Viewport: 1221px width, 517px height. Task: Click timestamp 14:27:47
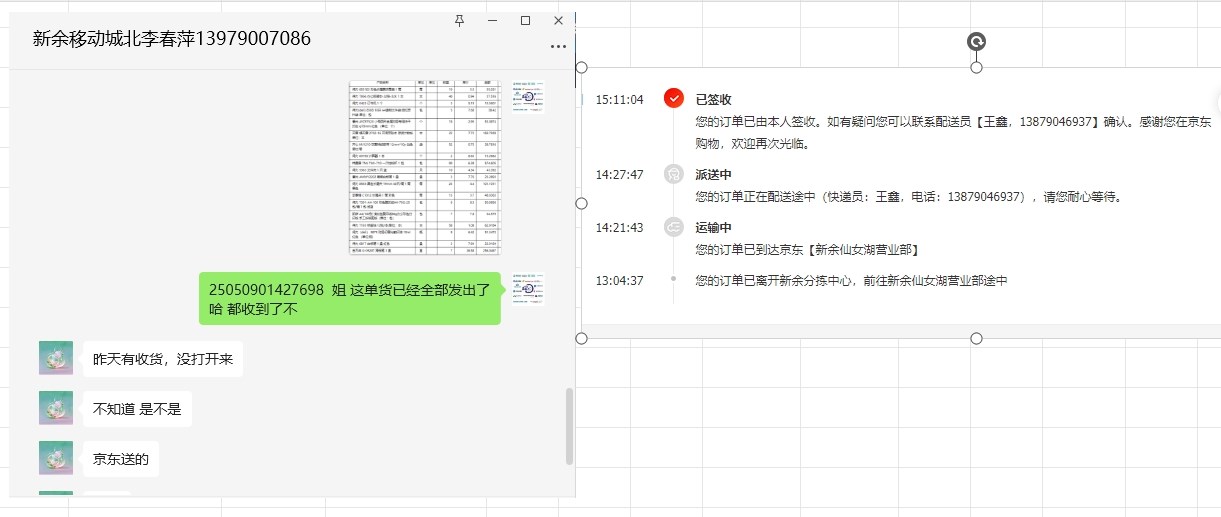tap(619, 174)
